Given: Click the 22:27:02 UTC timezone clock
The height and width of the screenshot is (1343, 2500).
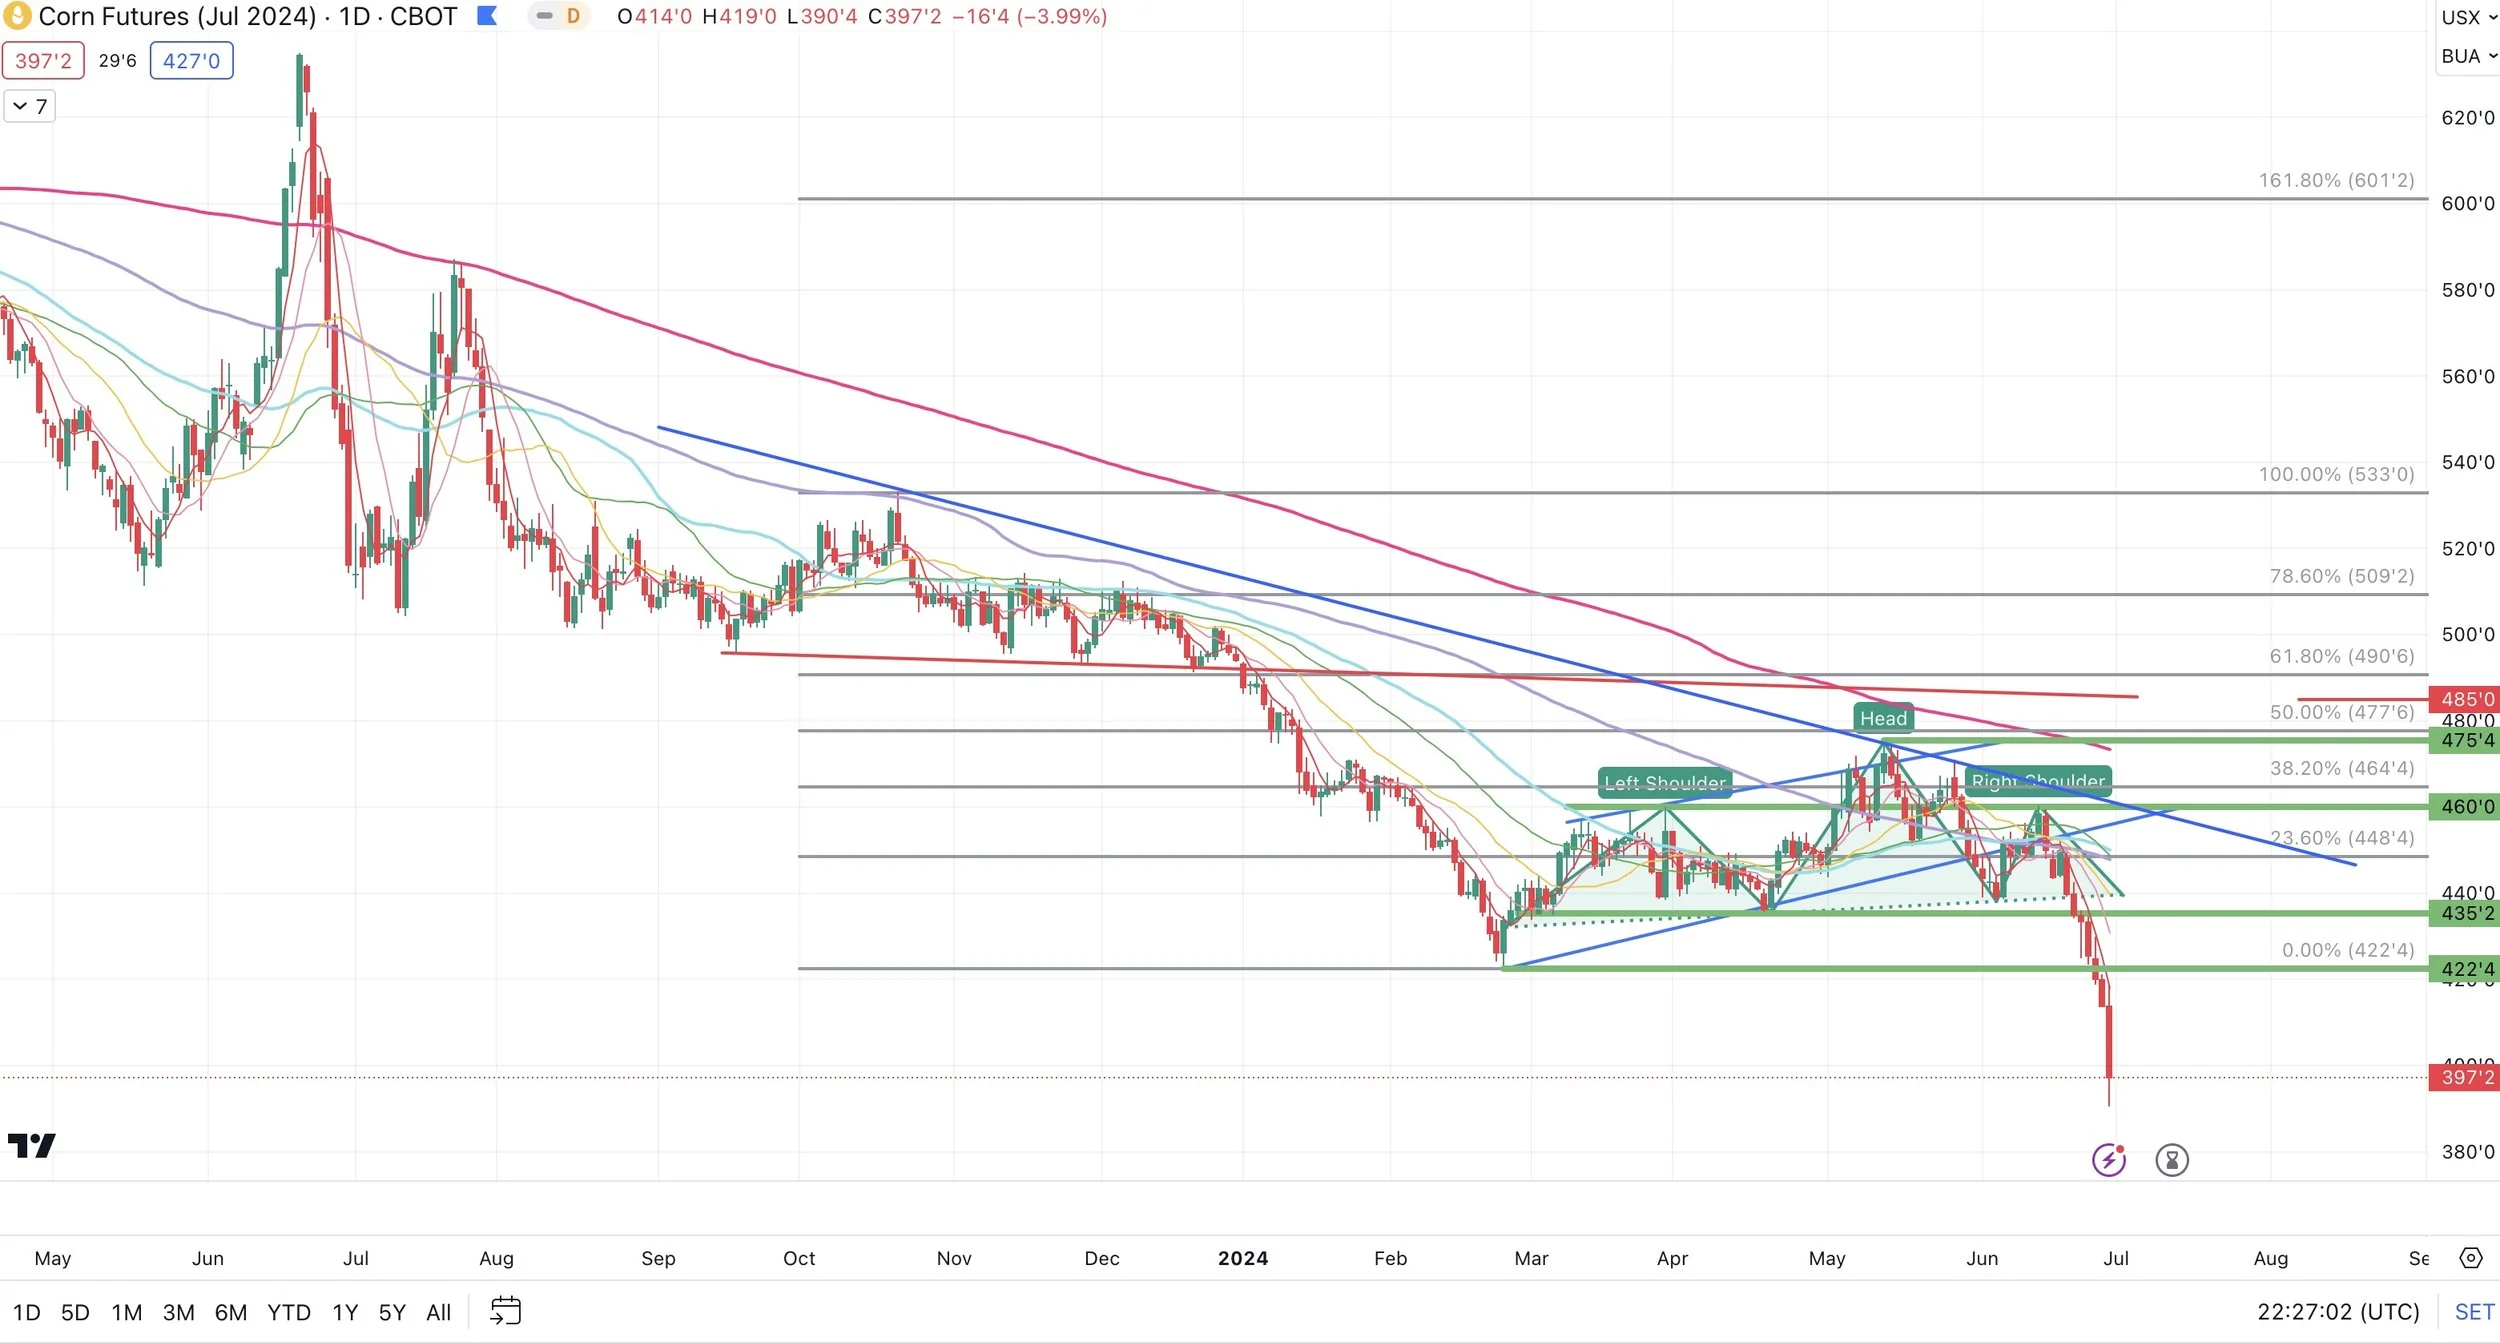Looking at the screenshot, I should tap(2337, 1312).
